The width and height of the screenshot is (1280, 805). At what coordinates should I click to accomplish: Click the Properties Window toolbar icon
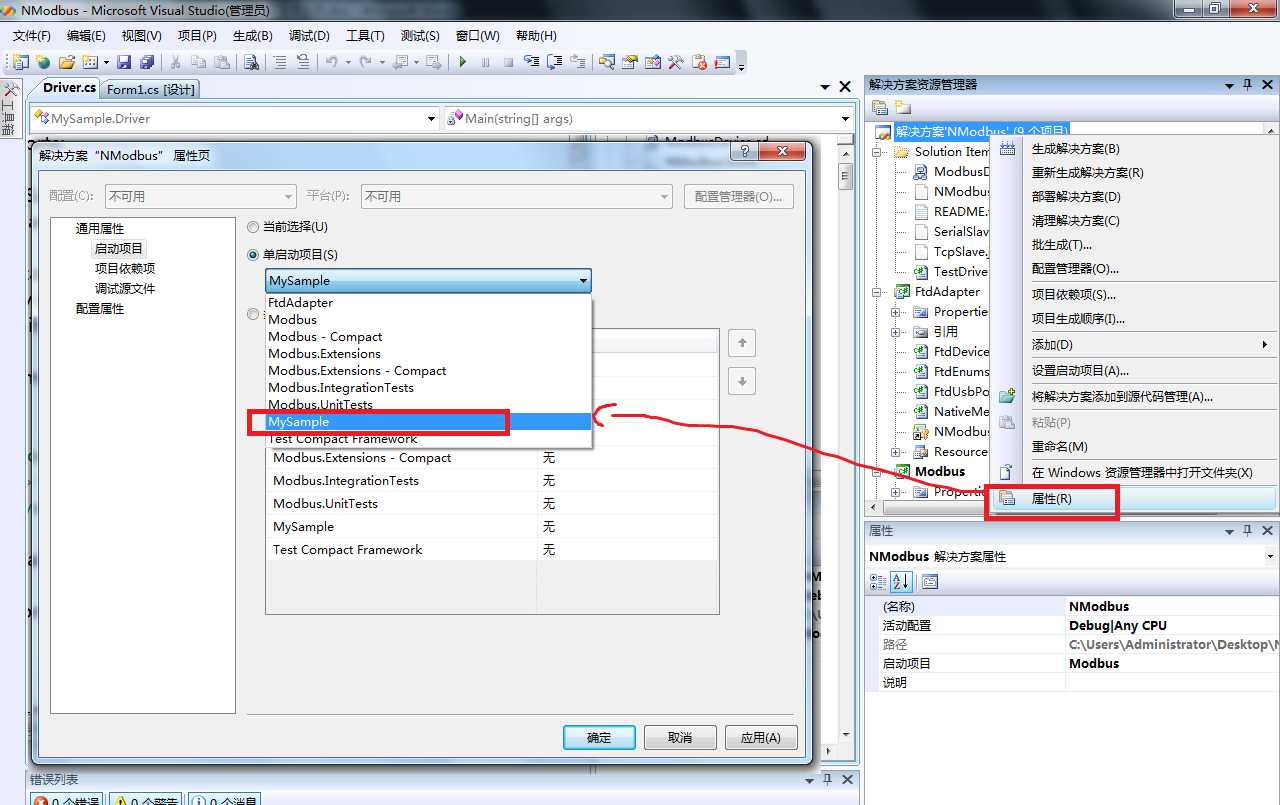629,62
